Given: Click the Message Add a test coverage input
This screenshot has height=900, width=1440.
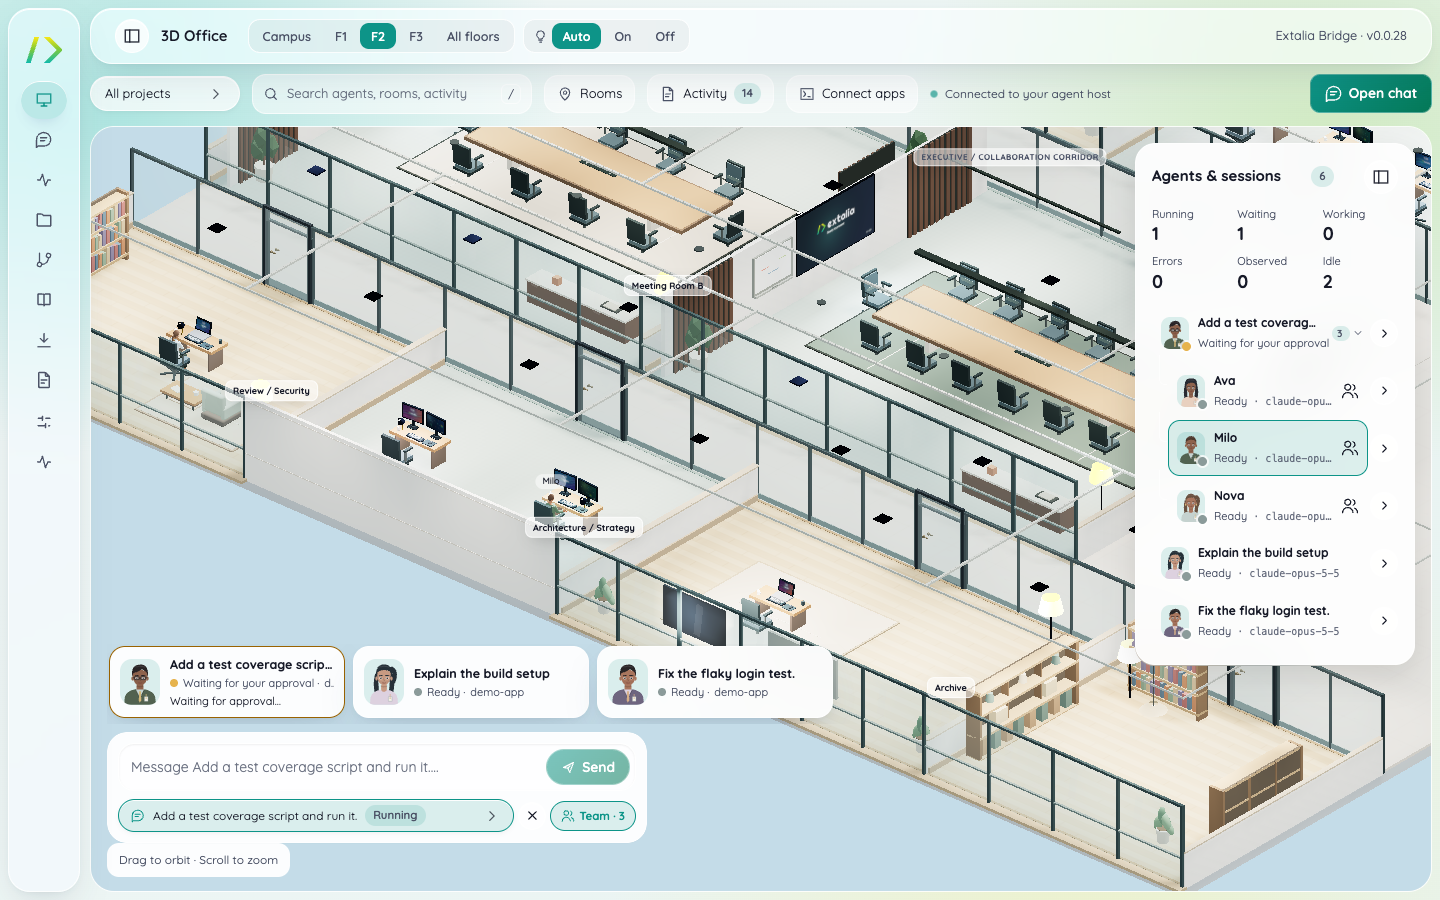Looking at the screenshot, I should pos(331,767).
